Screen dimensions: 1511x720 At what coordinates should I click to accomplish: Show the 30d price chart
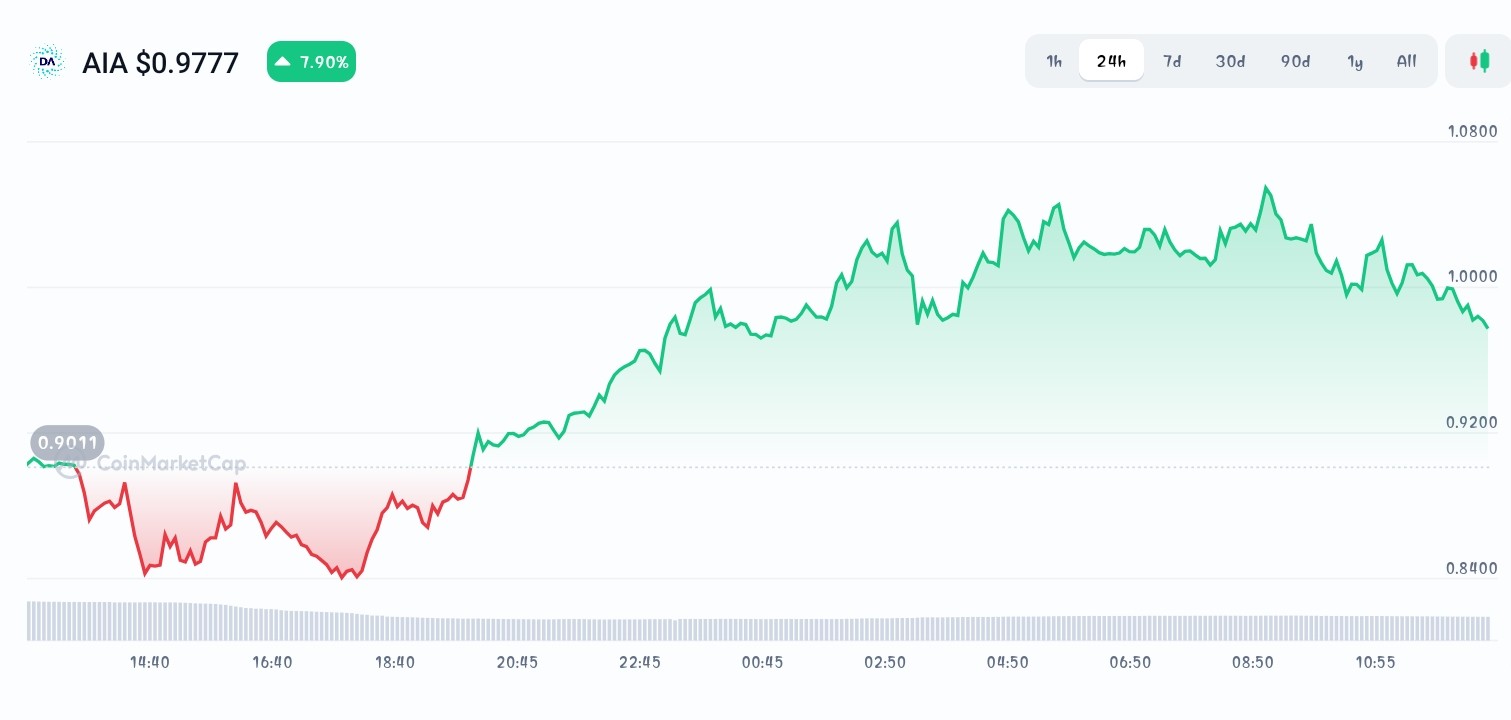1229,61
